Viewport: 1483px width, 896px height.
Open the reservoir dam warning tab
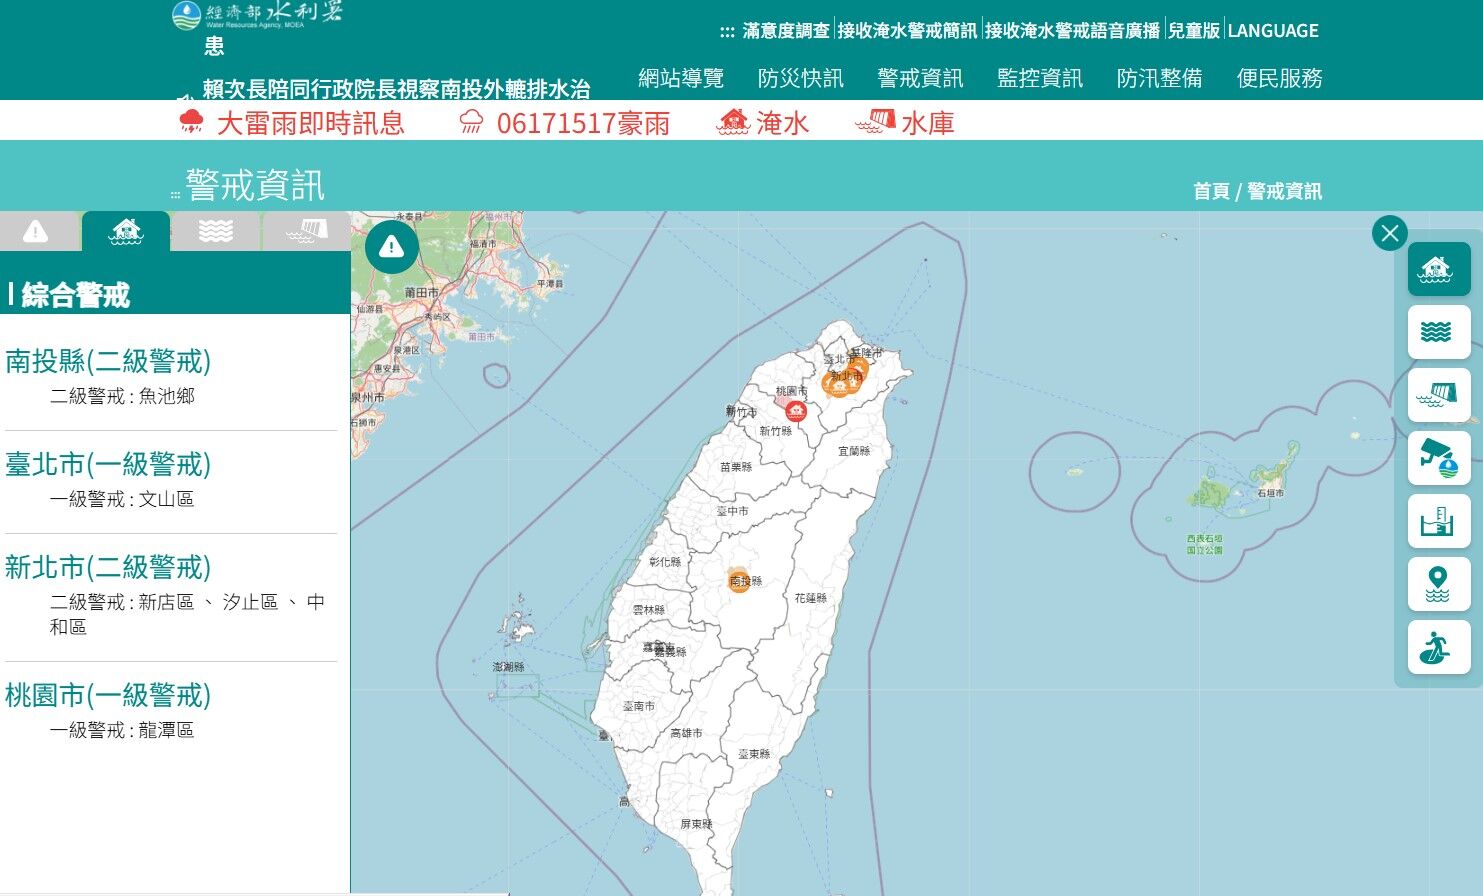point(306,231)
